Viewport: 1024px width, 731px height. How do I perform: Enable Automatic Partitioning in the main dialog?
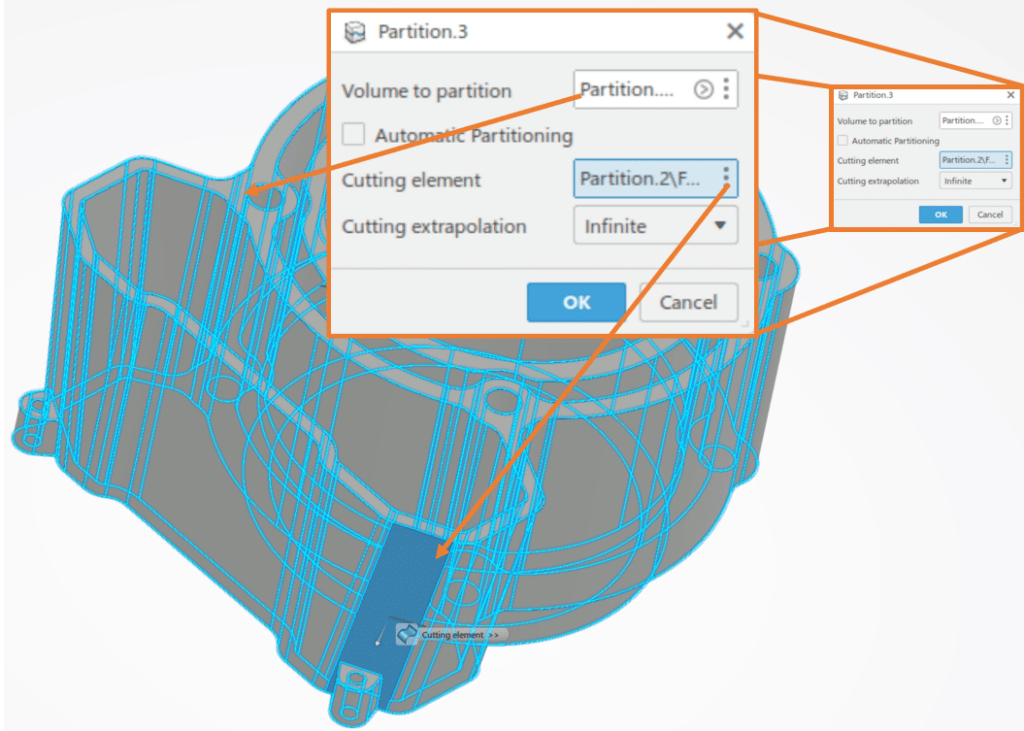click(x=353, y=135)
